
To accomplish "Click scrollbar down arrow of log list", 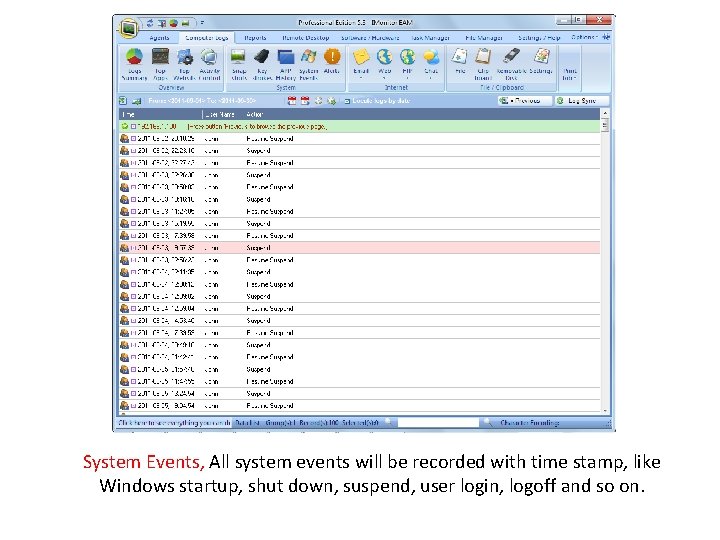I will 605,411.
